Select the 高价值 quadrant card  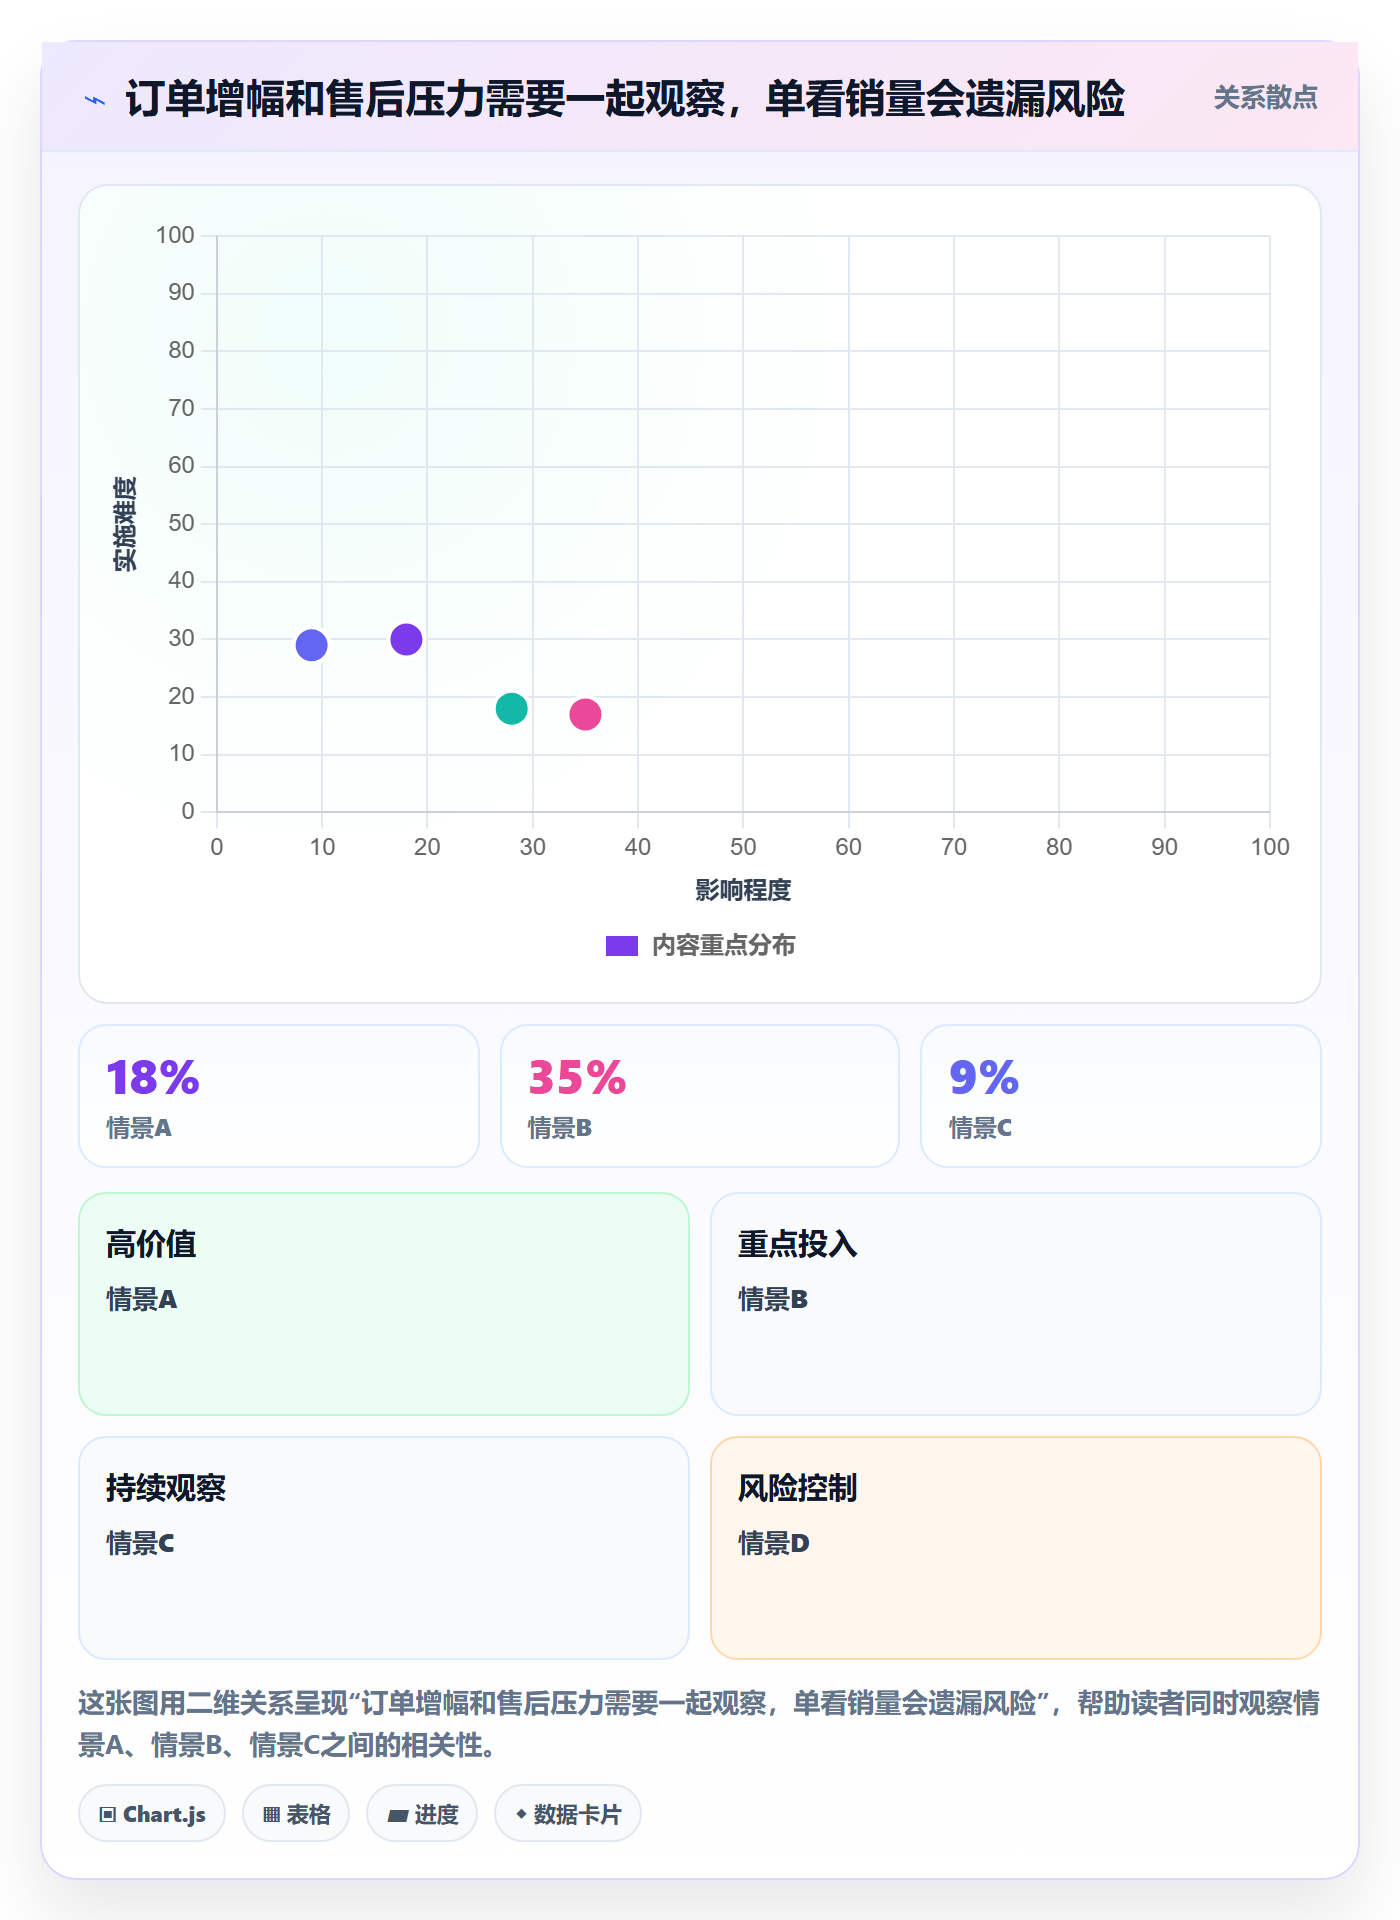coord(384,1304)
